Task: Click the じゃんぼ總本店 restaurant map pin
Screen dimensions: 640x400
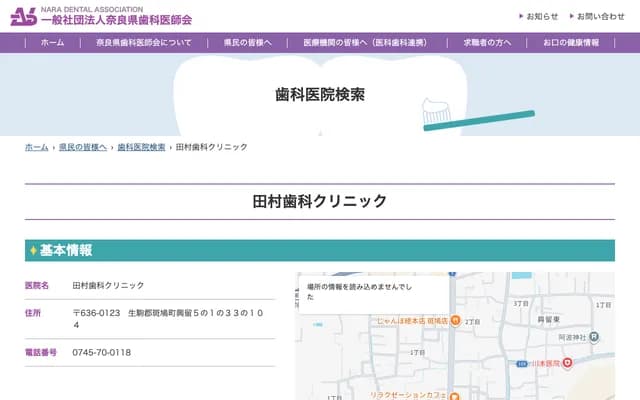Action: 455,322
